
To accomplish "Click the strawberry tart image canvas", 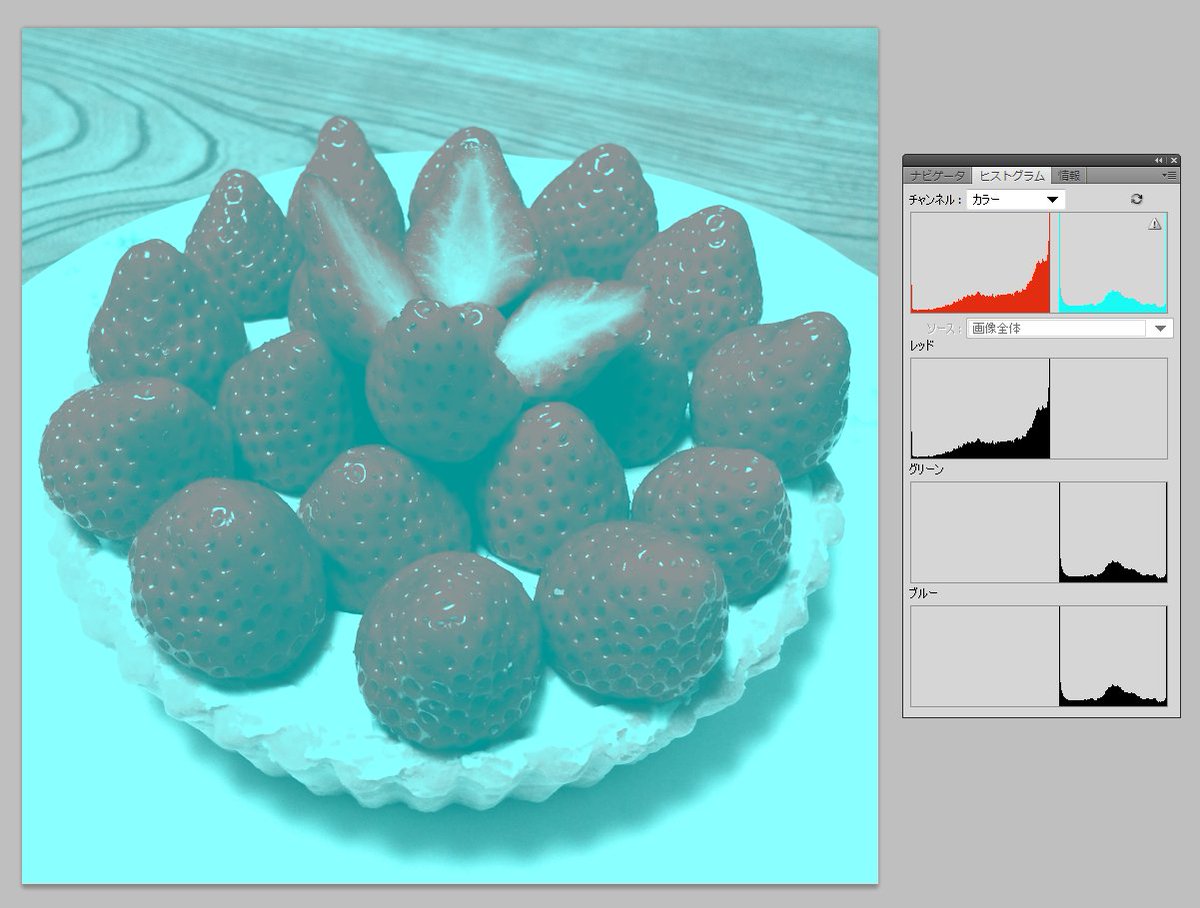I will click(x=450, y=456).
